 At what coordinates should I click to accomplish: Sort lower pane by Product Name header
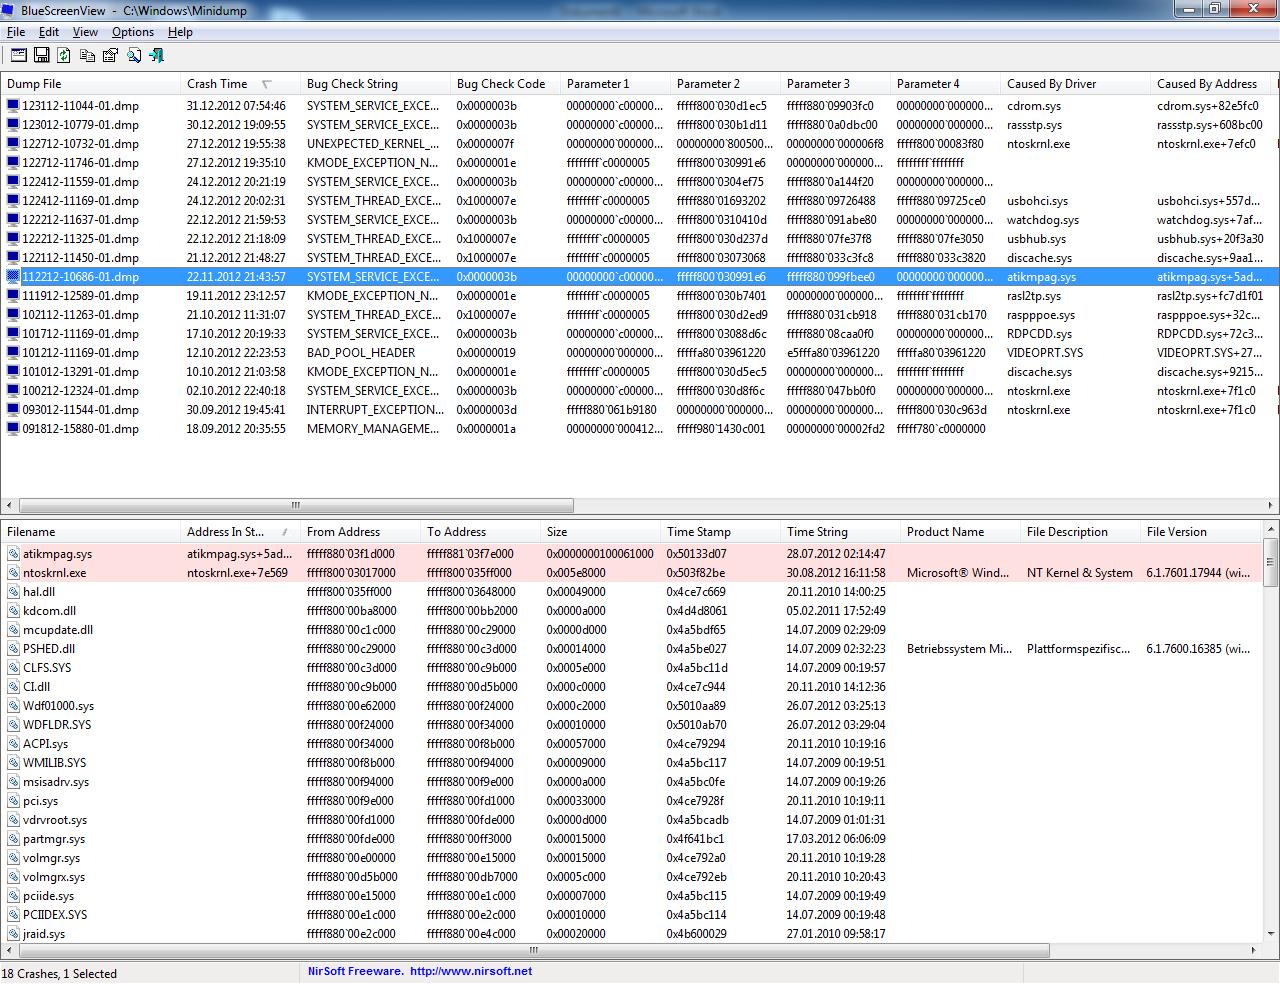pos(960,532)
